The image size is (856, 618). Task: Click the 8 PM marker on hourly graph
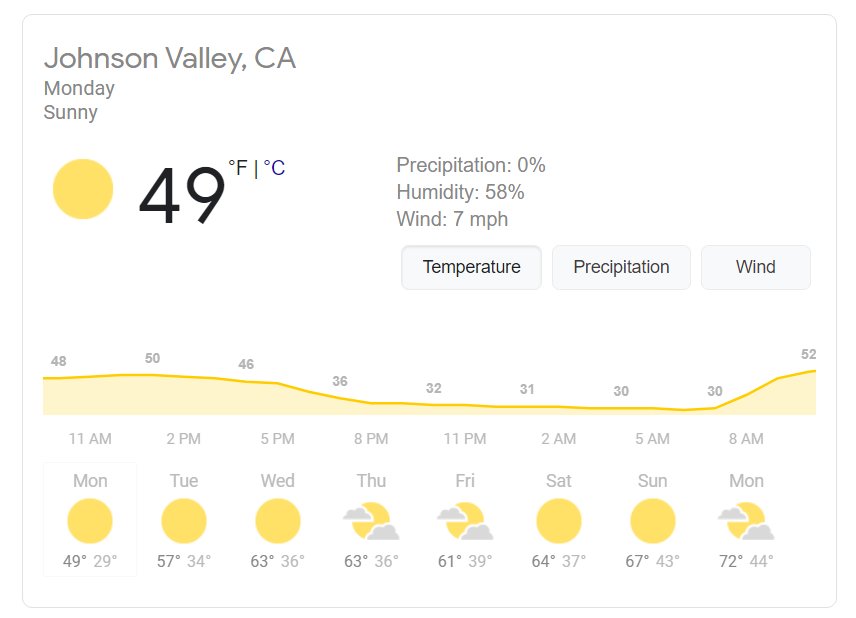click(371, 439)
